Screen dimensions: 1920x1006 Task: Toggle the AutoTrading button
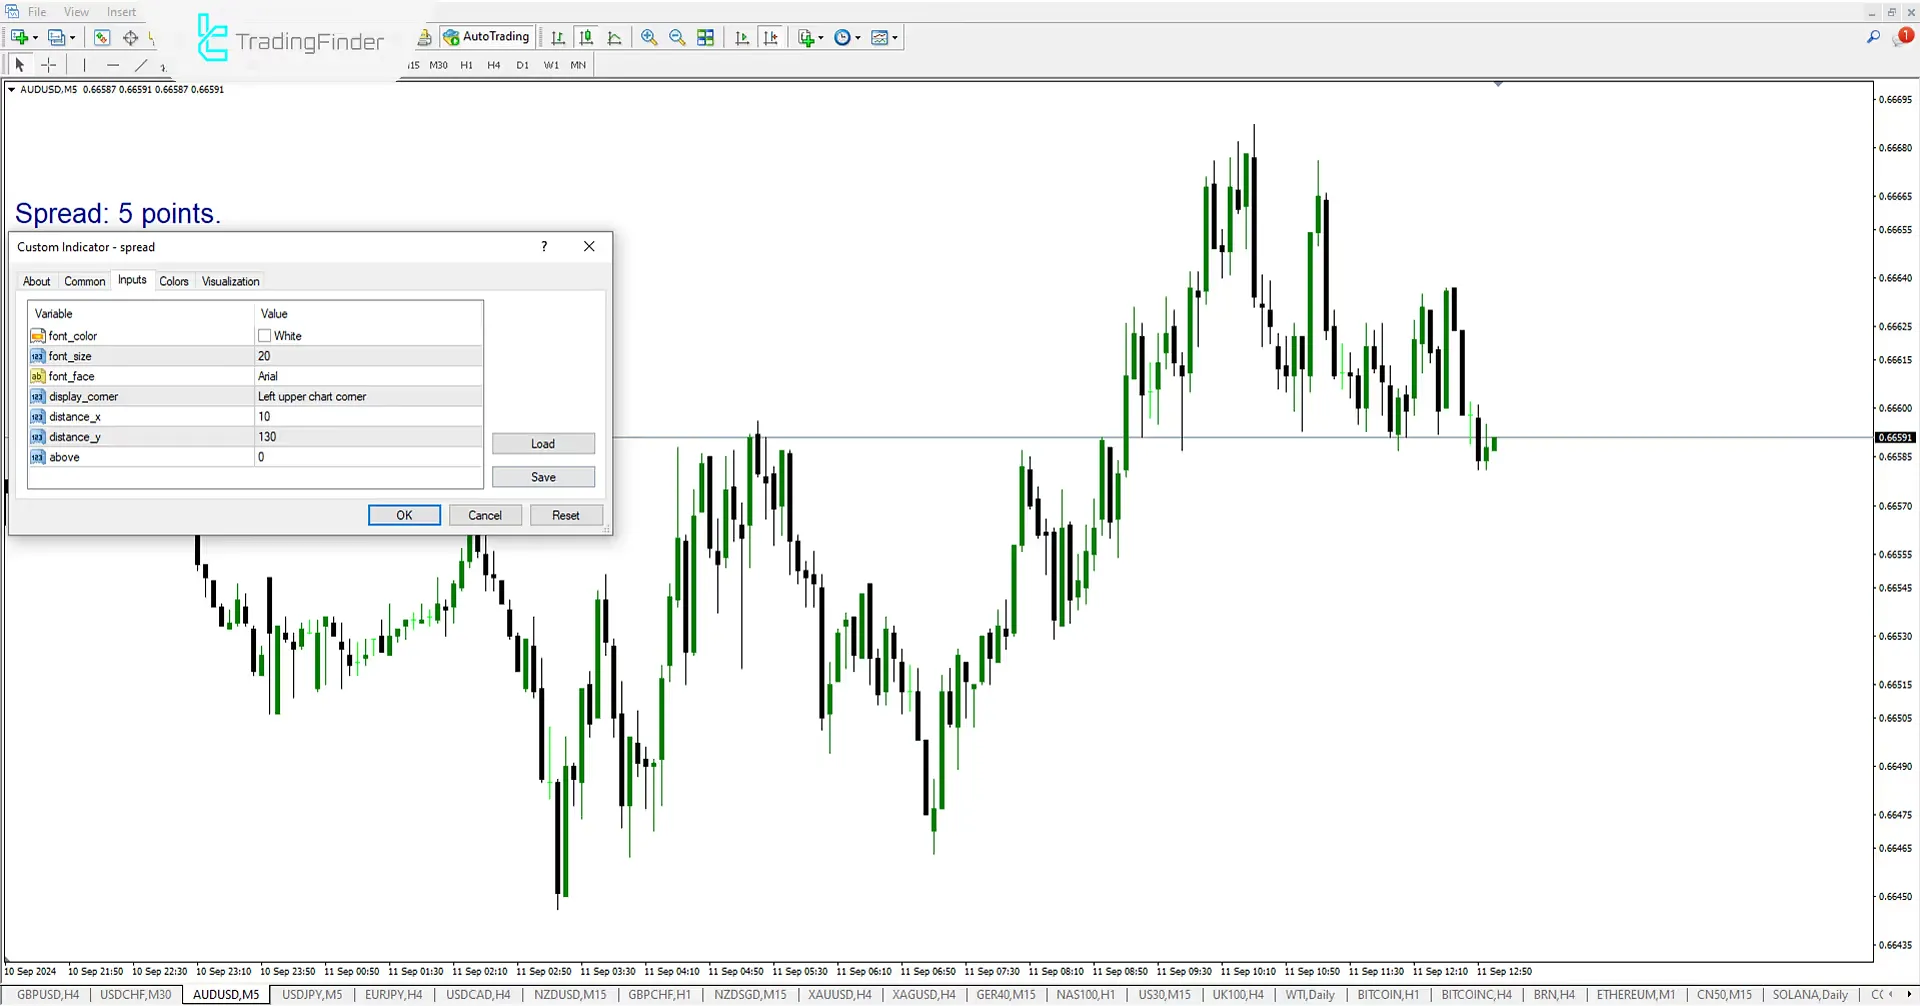(486, 37)
